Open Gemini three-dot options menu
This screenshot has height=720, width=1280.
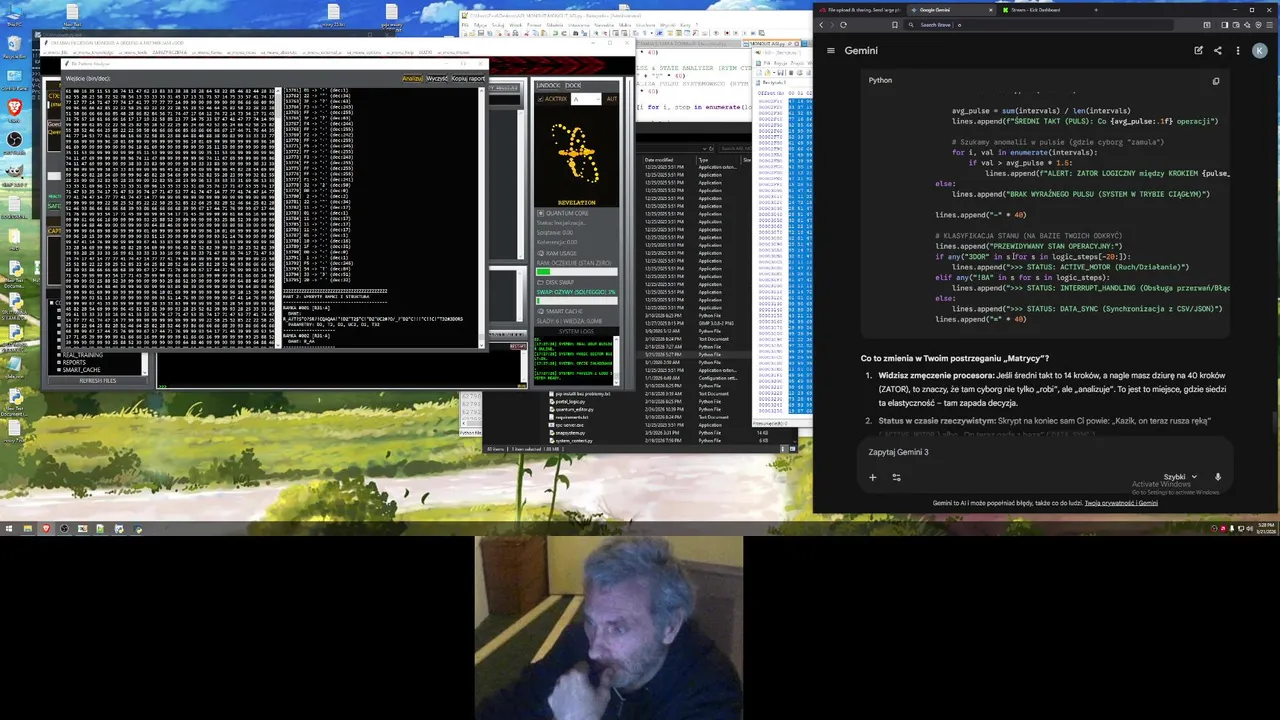tap(1238, 50)
